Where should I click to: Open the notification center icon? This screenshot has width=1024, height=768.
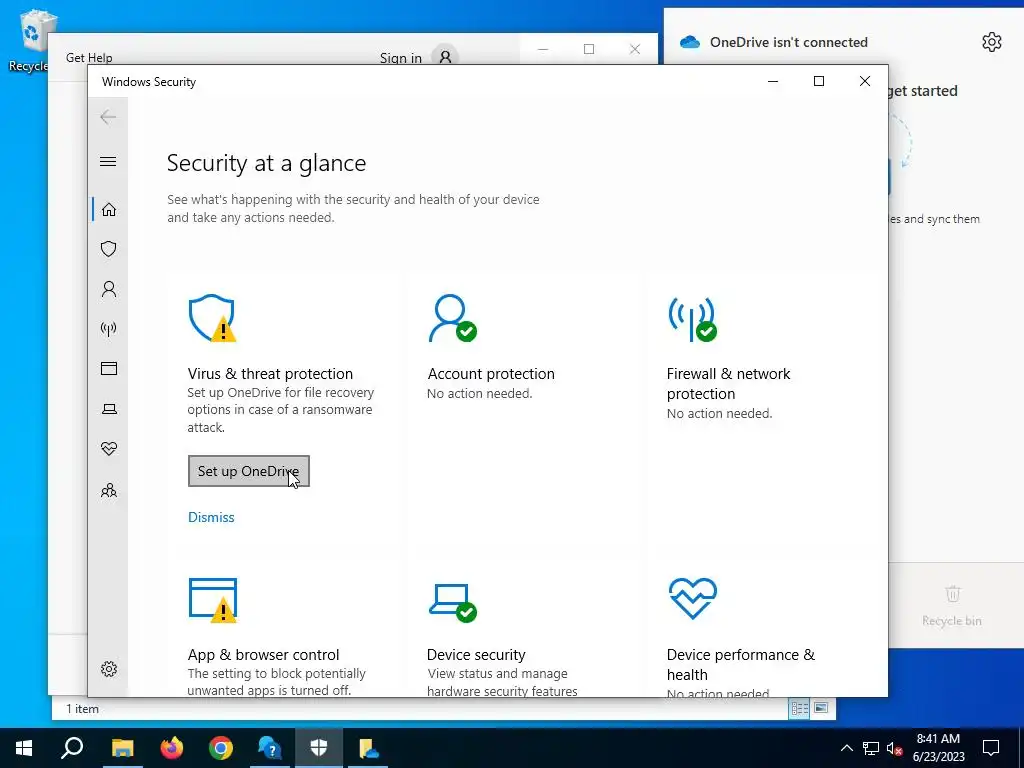[x=991, y=748]
